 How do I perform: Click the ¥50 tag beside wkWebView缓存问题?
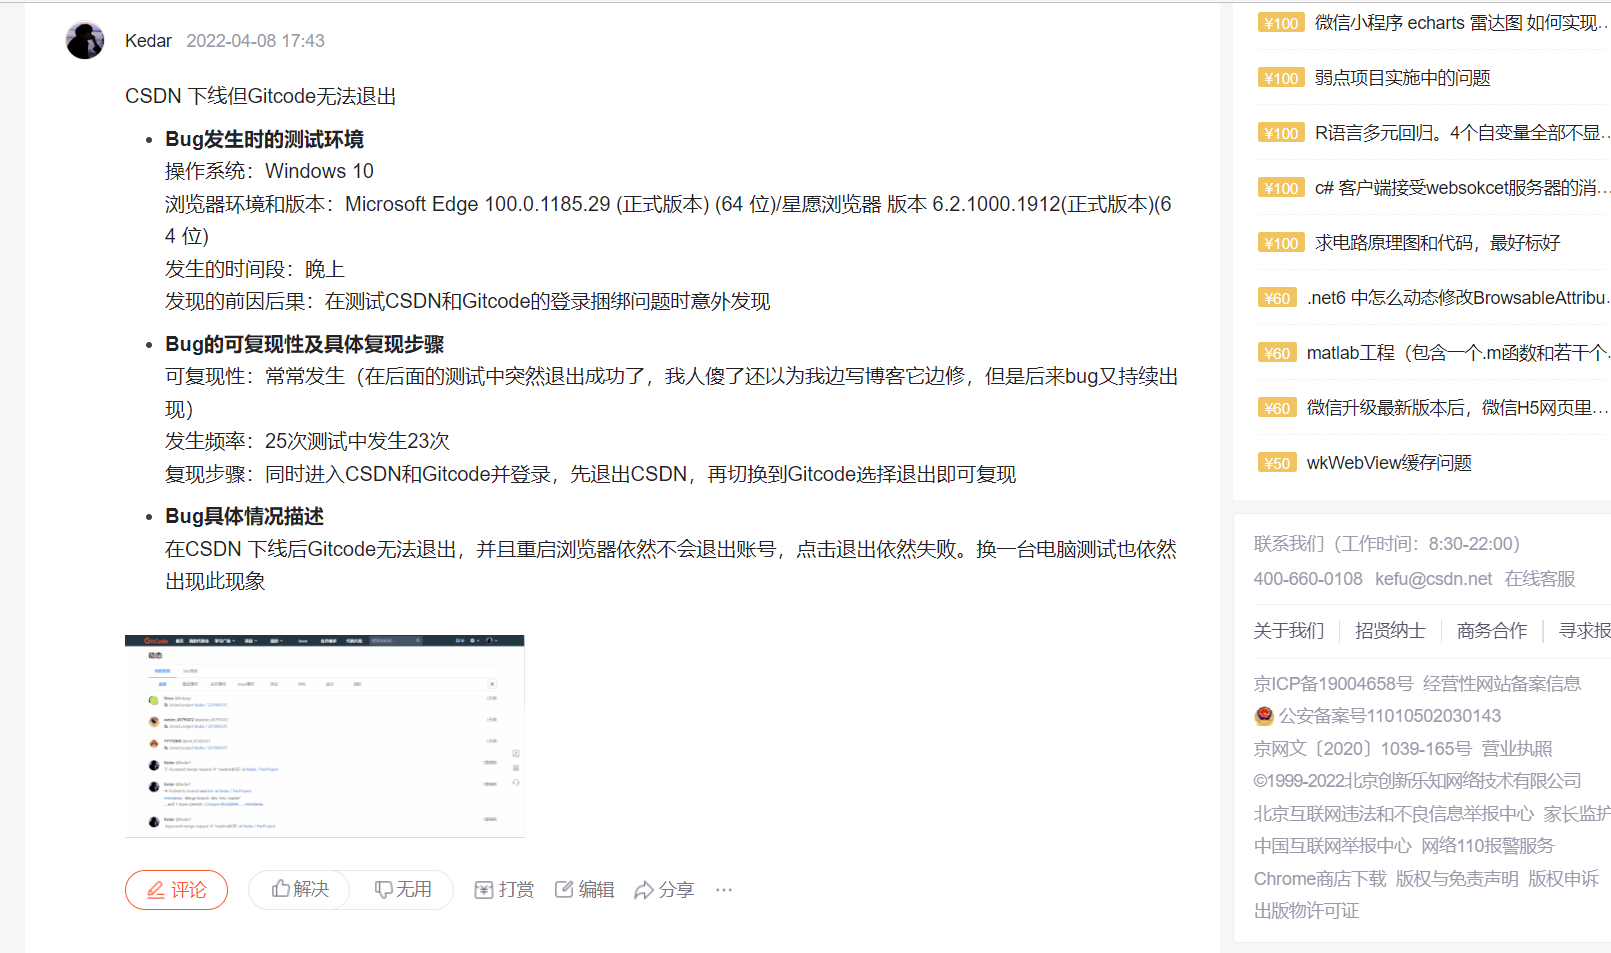click(1277, 462)
